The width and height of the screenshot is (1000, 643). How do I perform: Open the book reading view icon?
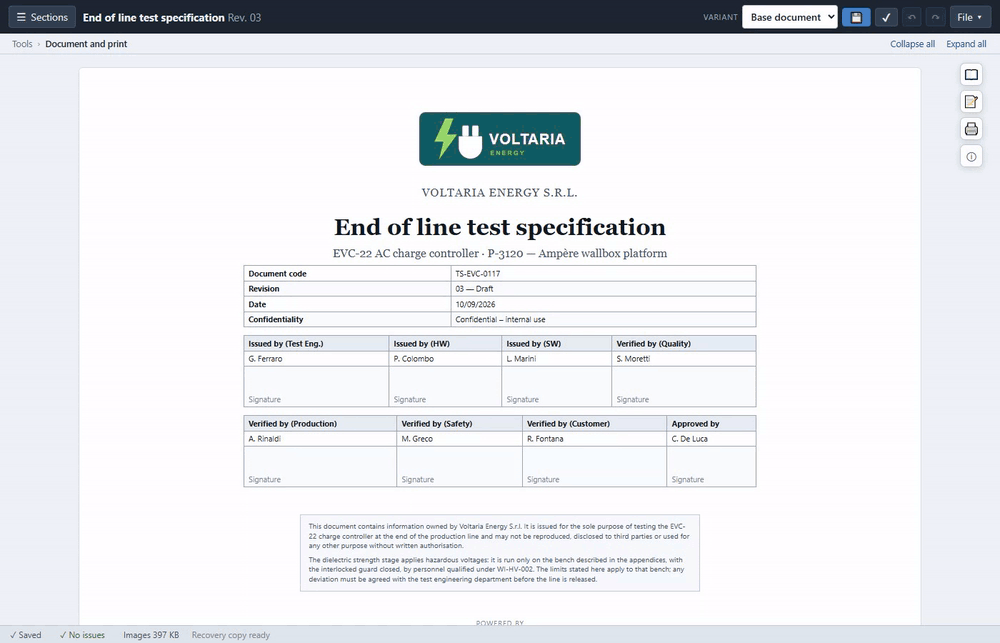pos(971,75)
